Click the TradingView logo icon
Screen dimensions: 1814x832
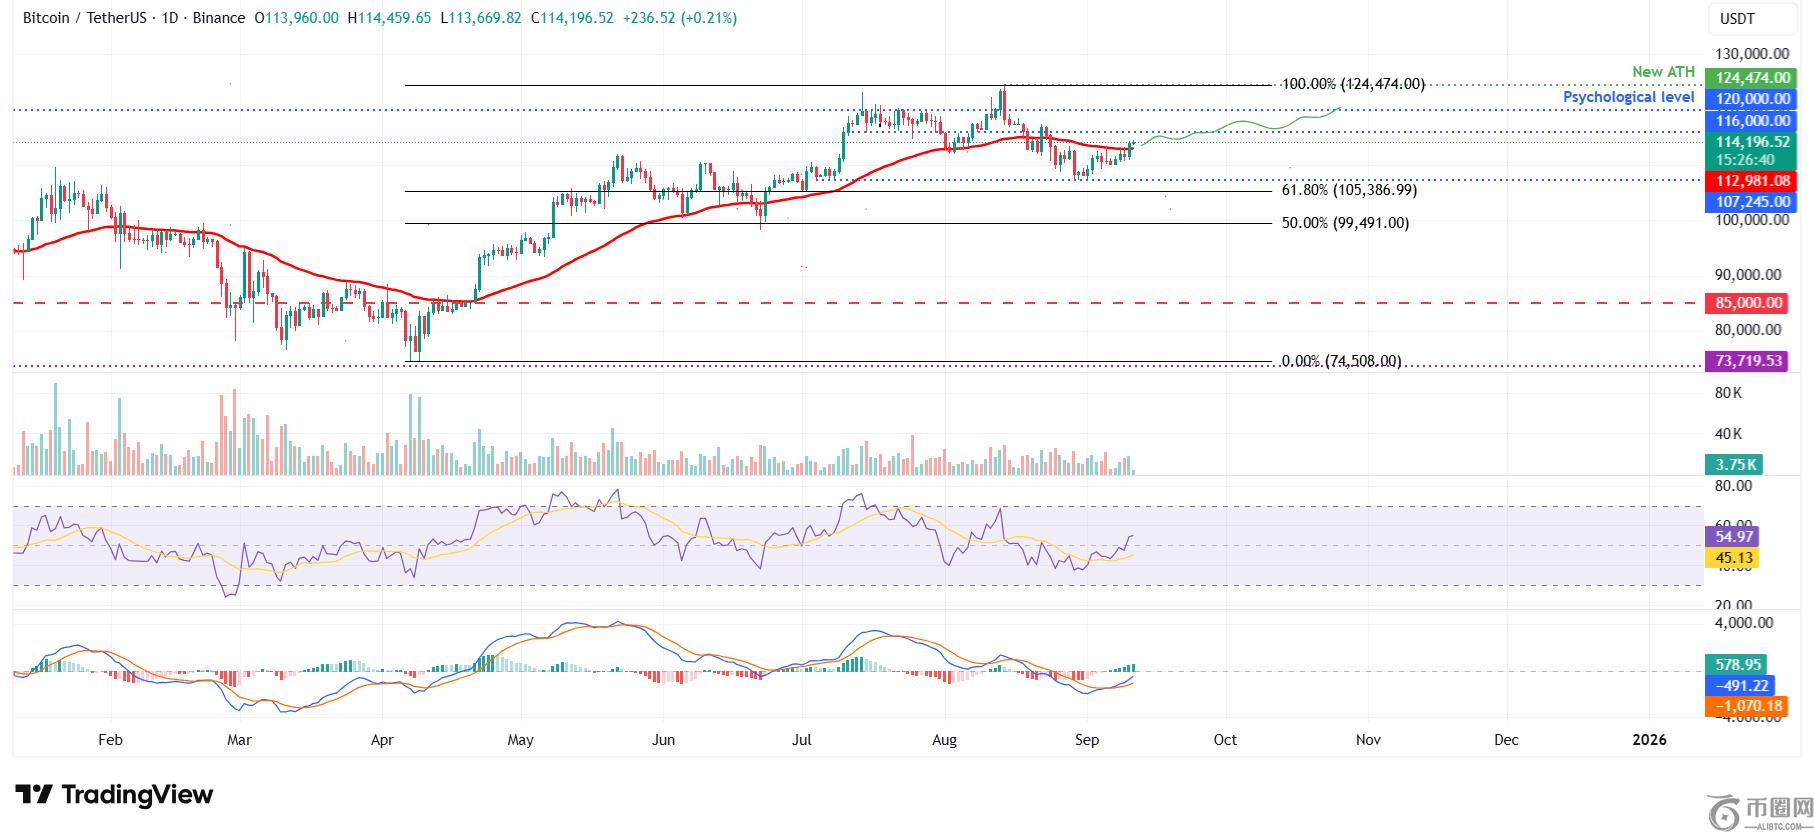pyautogui.click(x=33, y=795)
